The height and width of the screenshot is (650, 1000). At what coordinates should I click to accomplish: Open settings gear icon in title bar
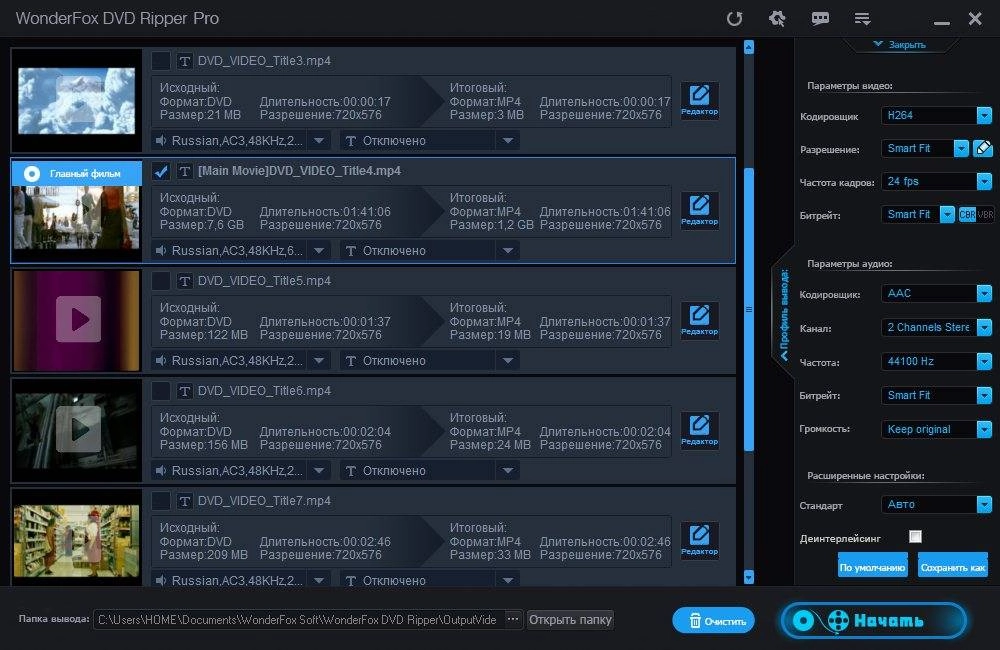click(777, 18)
